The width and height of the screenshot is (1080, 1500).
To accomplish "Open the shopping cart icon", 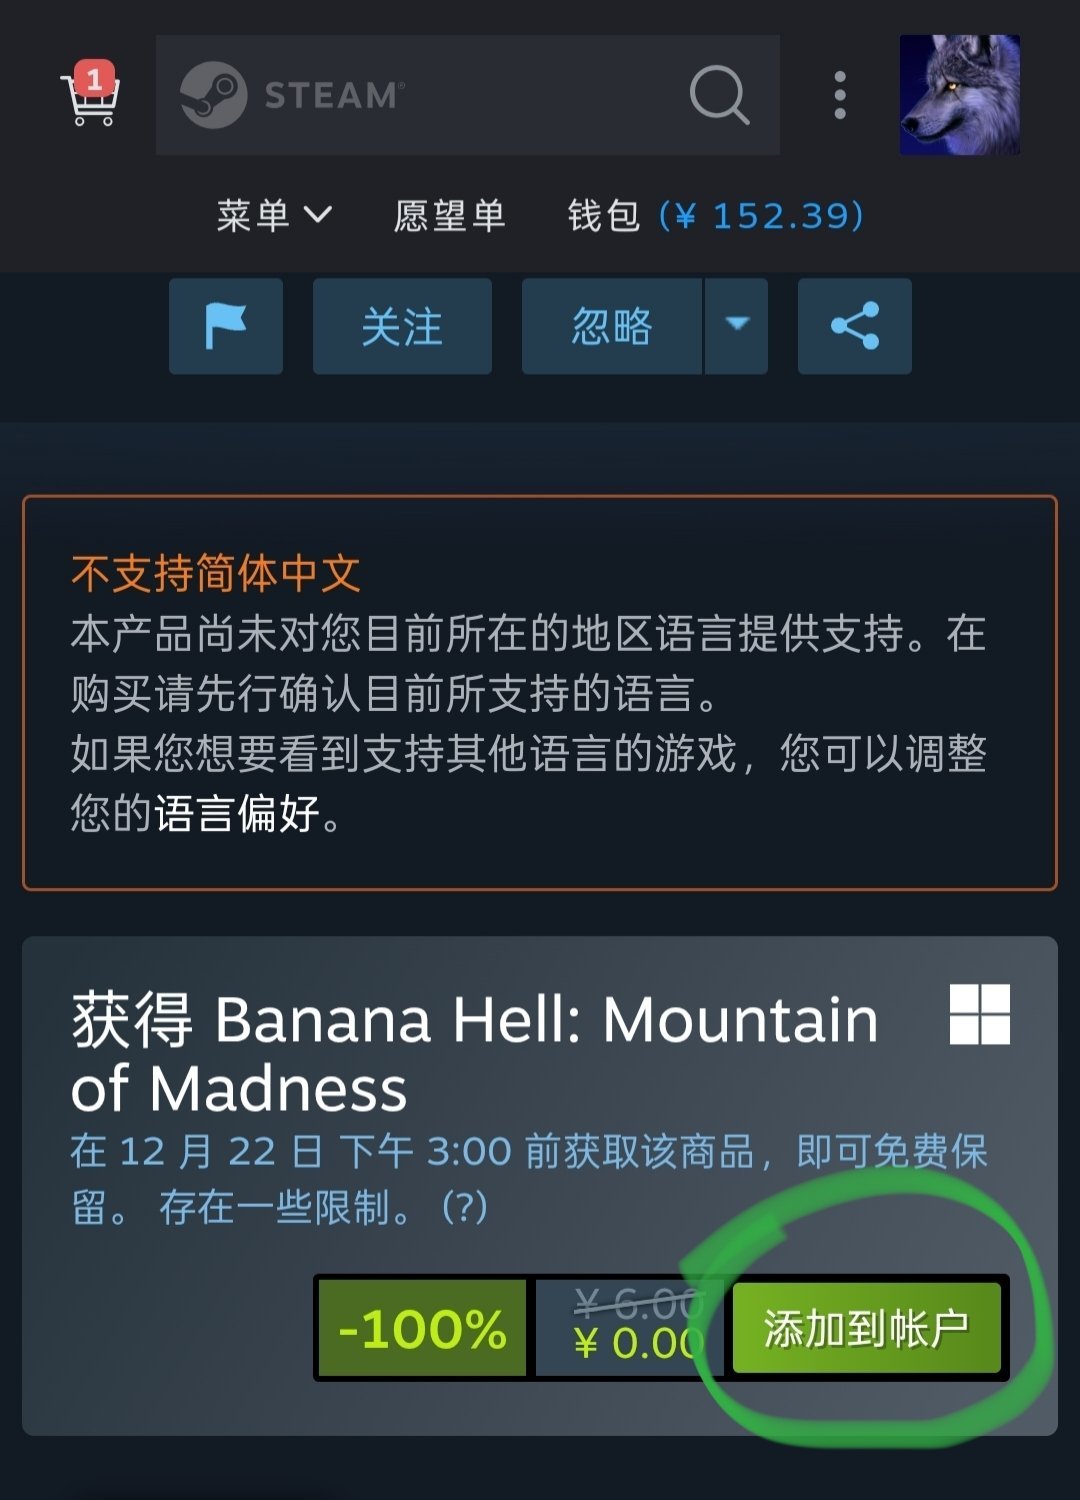I will [90, 95].
